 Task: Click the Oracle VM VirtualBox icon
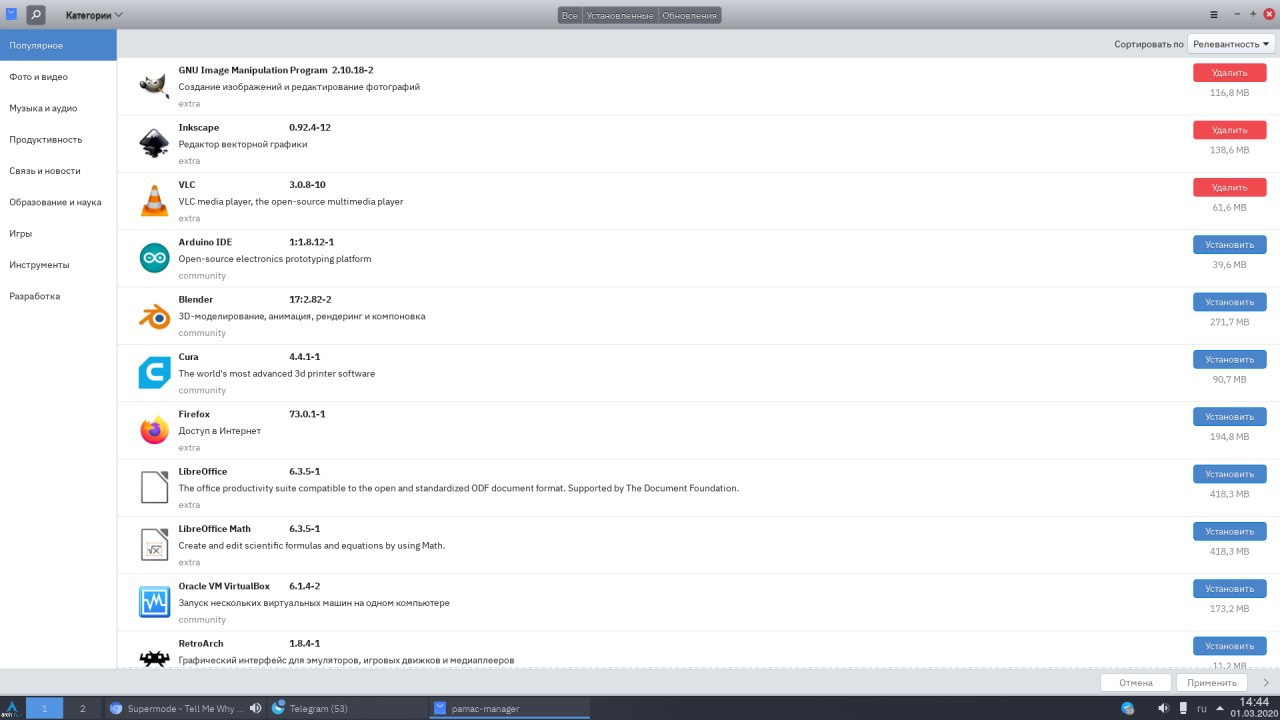click(154, 602)
